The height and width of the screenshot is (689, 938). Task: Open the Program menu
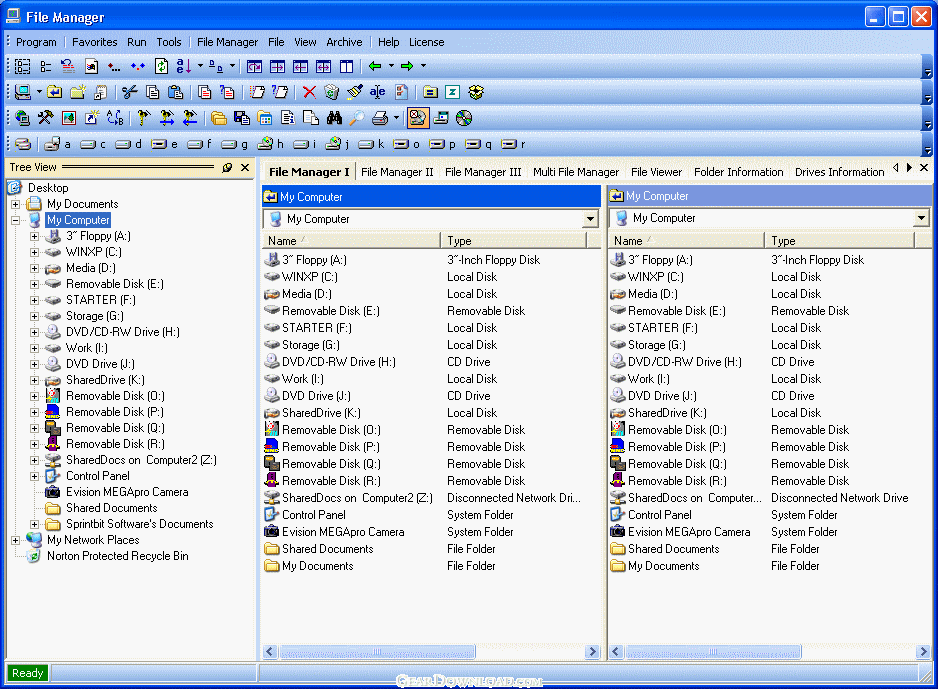tap(36, 42)
